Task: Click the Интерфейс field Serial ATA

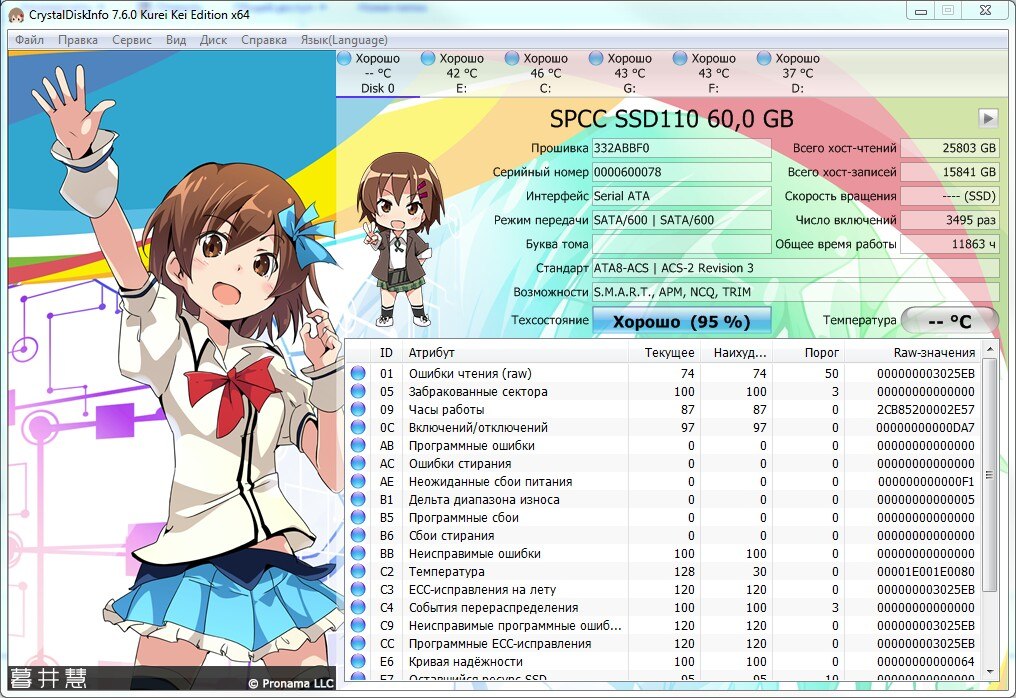Action: 682,196
